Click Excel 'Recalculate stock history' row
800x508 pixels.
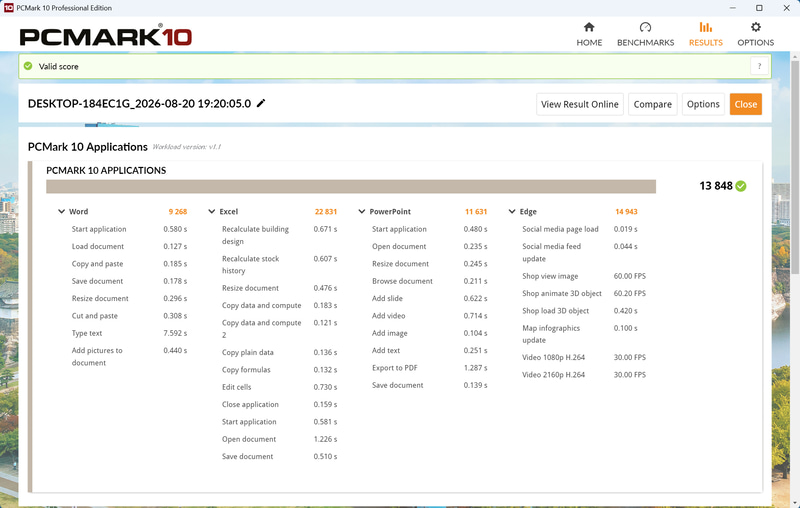pyautogui.click(x=279, y=265)
